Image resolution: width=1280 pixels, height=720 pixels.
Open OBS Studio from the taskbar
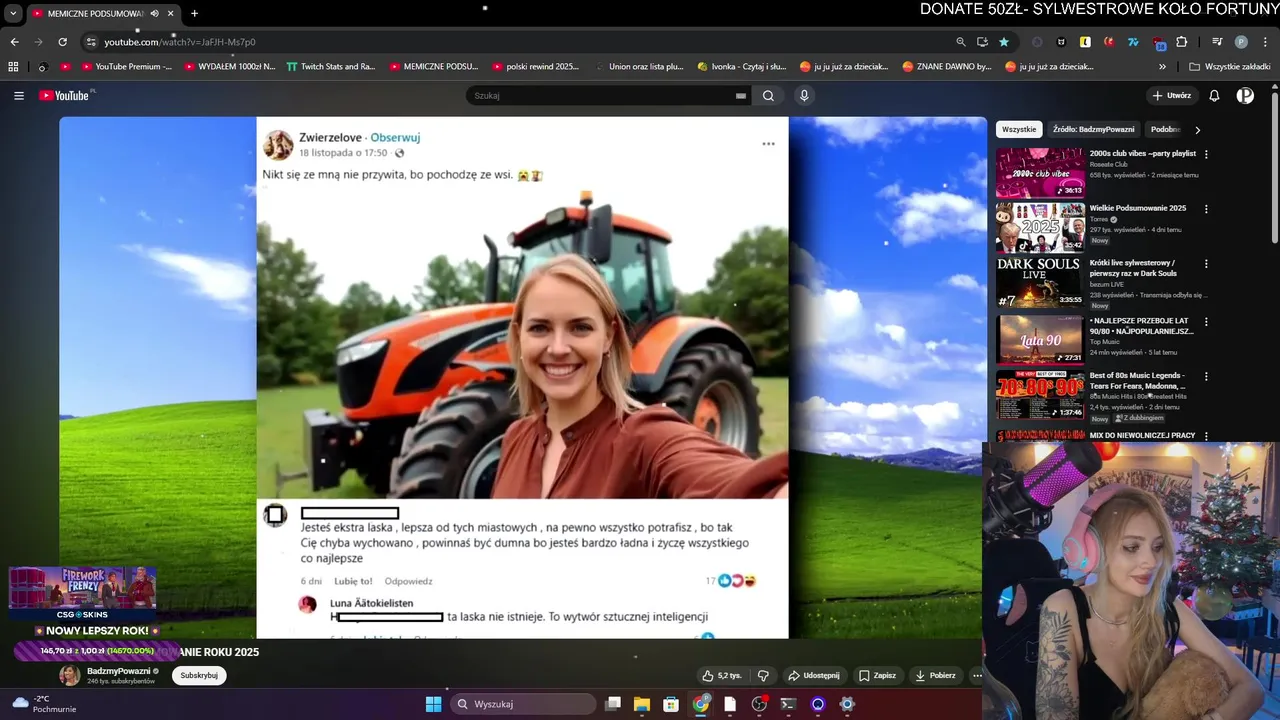click(x=759, y=704)
